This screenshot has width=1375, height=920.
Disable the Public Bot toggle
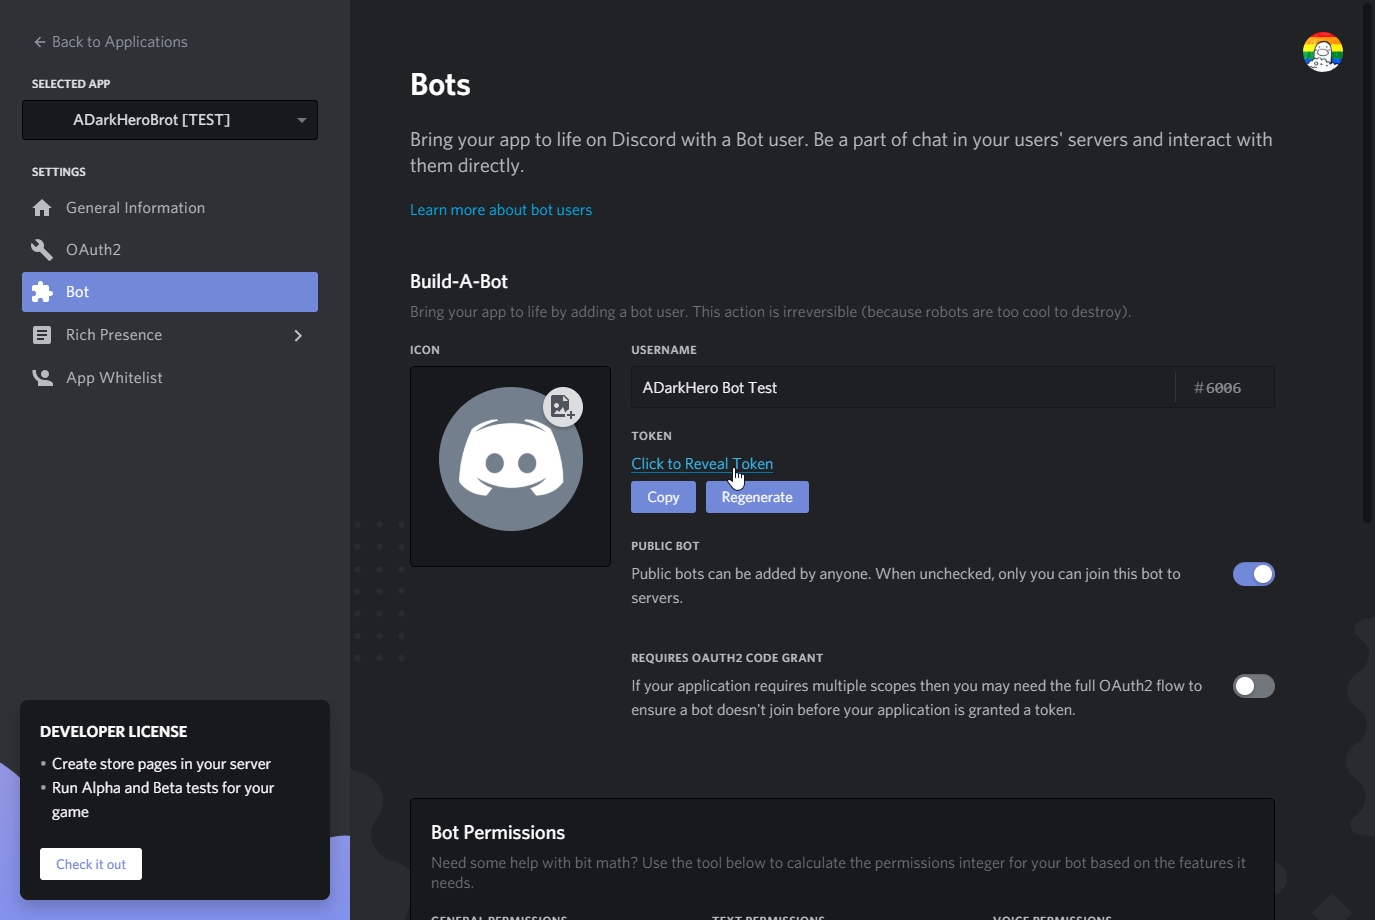tap(1254, 574)
